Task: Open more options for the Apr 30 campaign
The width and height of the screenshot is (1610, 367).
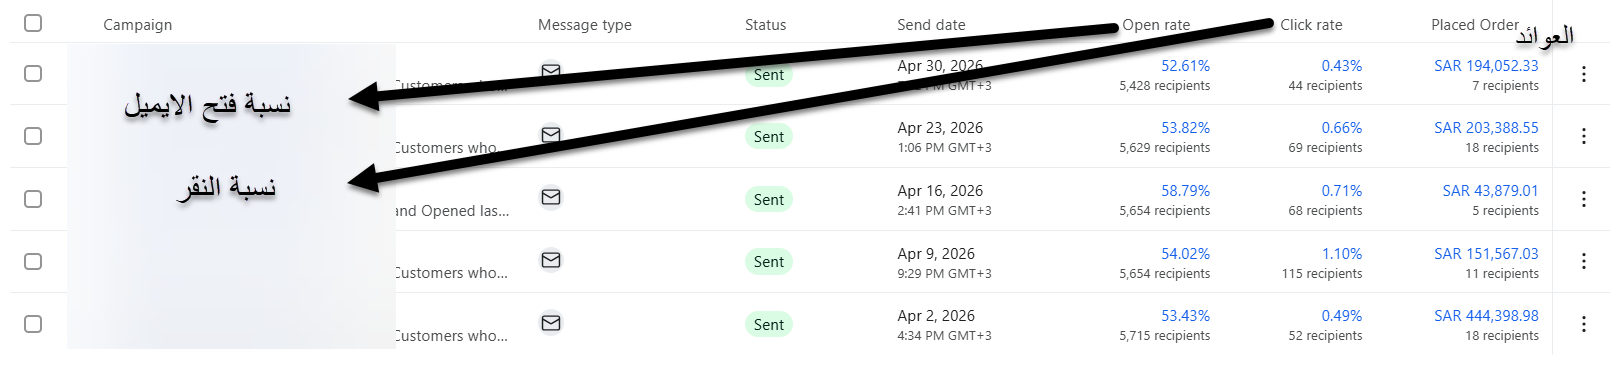Action: pyautogui.click(x=1583, y=74)
